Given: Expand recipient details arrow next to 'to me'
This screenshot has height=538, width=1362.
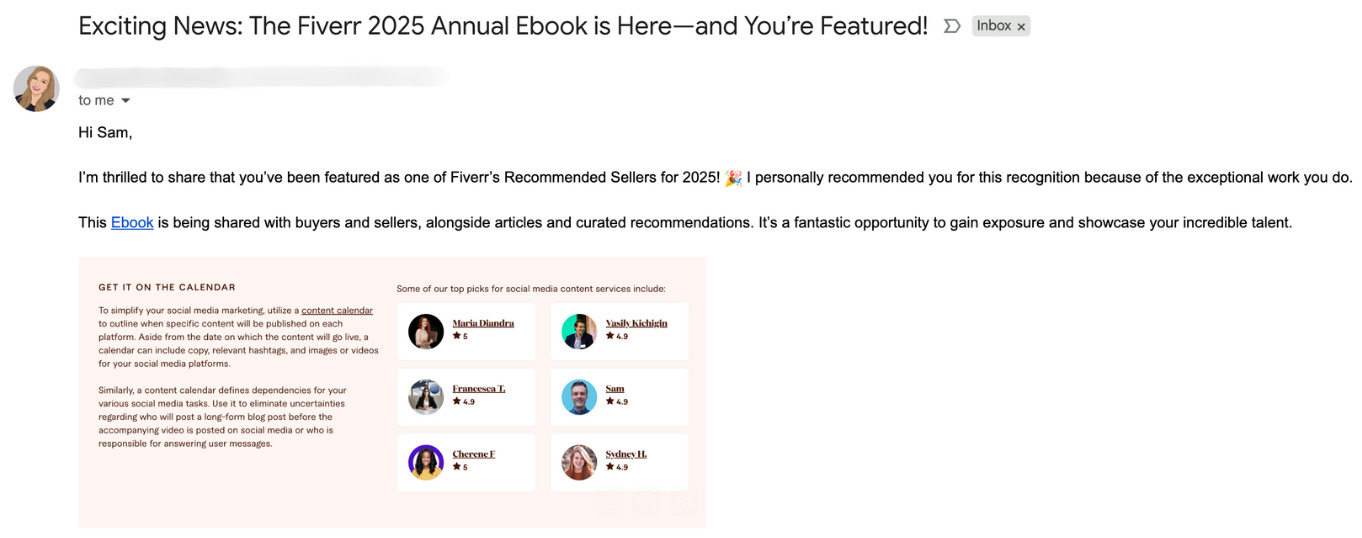Looking at the screenshot, I should tap(126, 101).
